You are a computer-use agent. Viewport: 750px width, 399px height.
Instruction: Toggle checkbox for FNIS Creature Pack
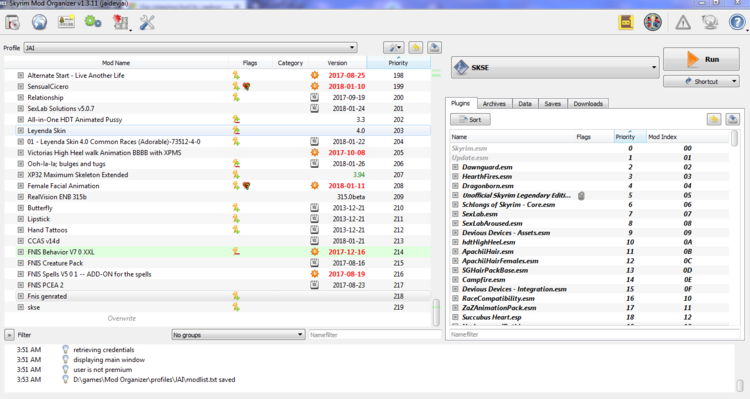tap(21, 263)
